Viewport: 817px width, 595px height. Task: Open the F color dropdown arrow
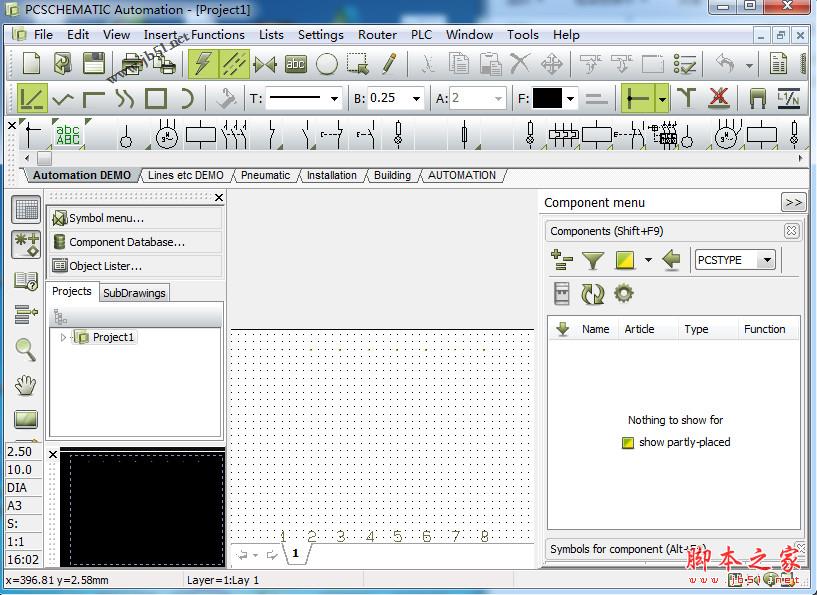click(x=571, y=98)
